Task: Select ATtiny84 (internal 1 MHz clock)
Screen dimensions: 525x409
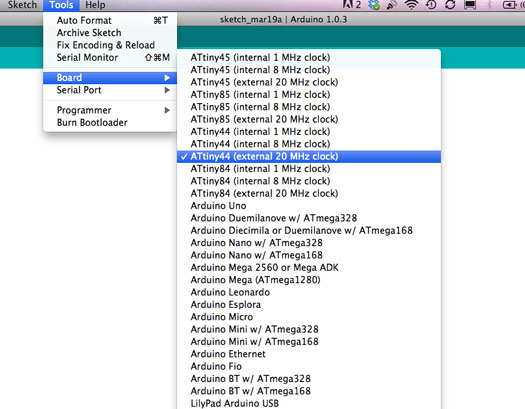Action: point(309,169)
